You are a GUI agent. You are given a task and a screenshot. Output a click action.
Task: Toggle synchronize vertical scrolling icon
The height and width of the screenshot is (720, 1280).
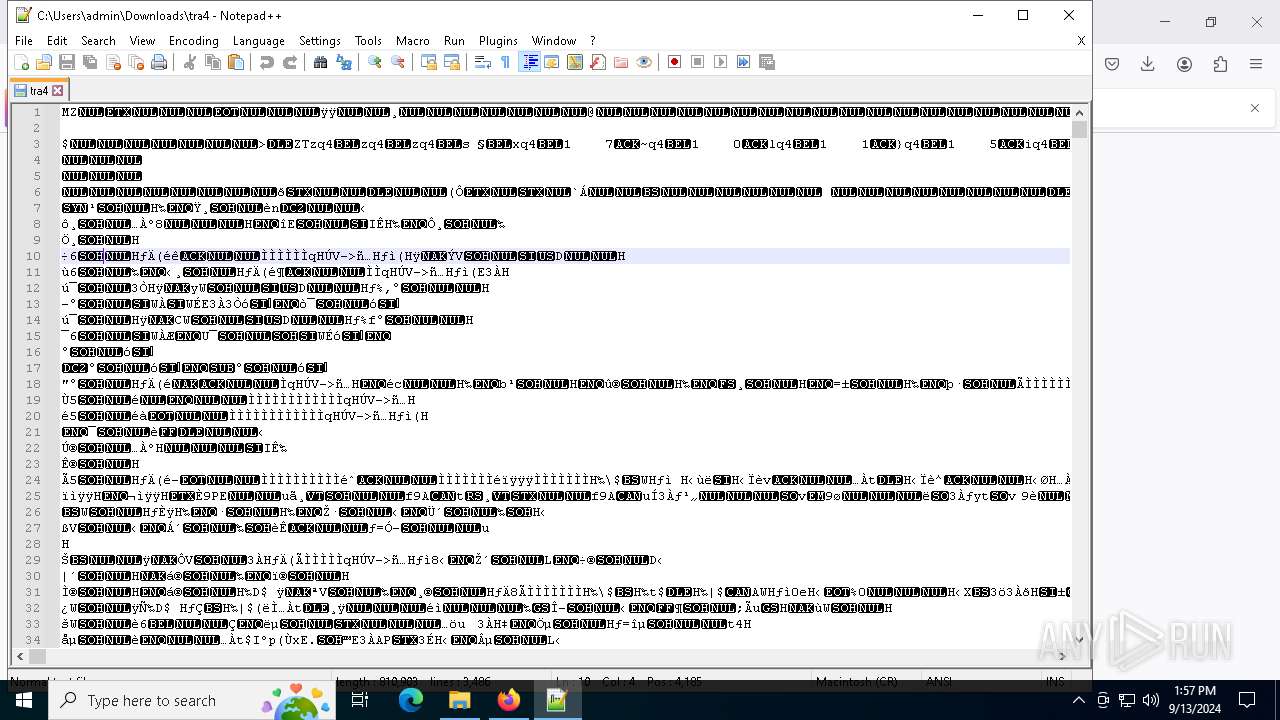[x=429, y=62]
